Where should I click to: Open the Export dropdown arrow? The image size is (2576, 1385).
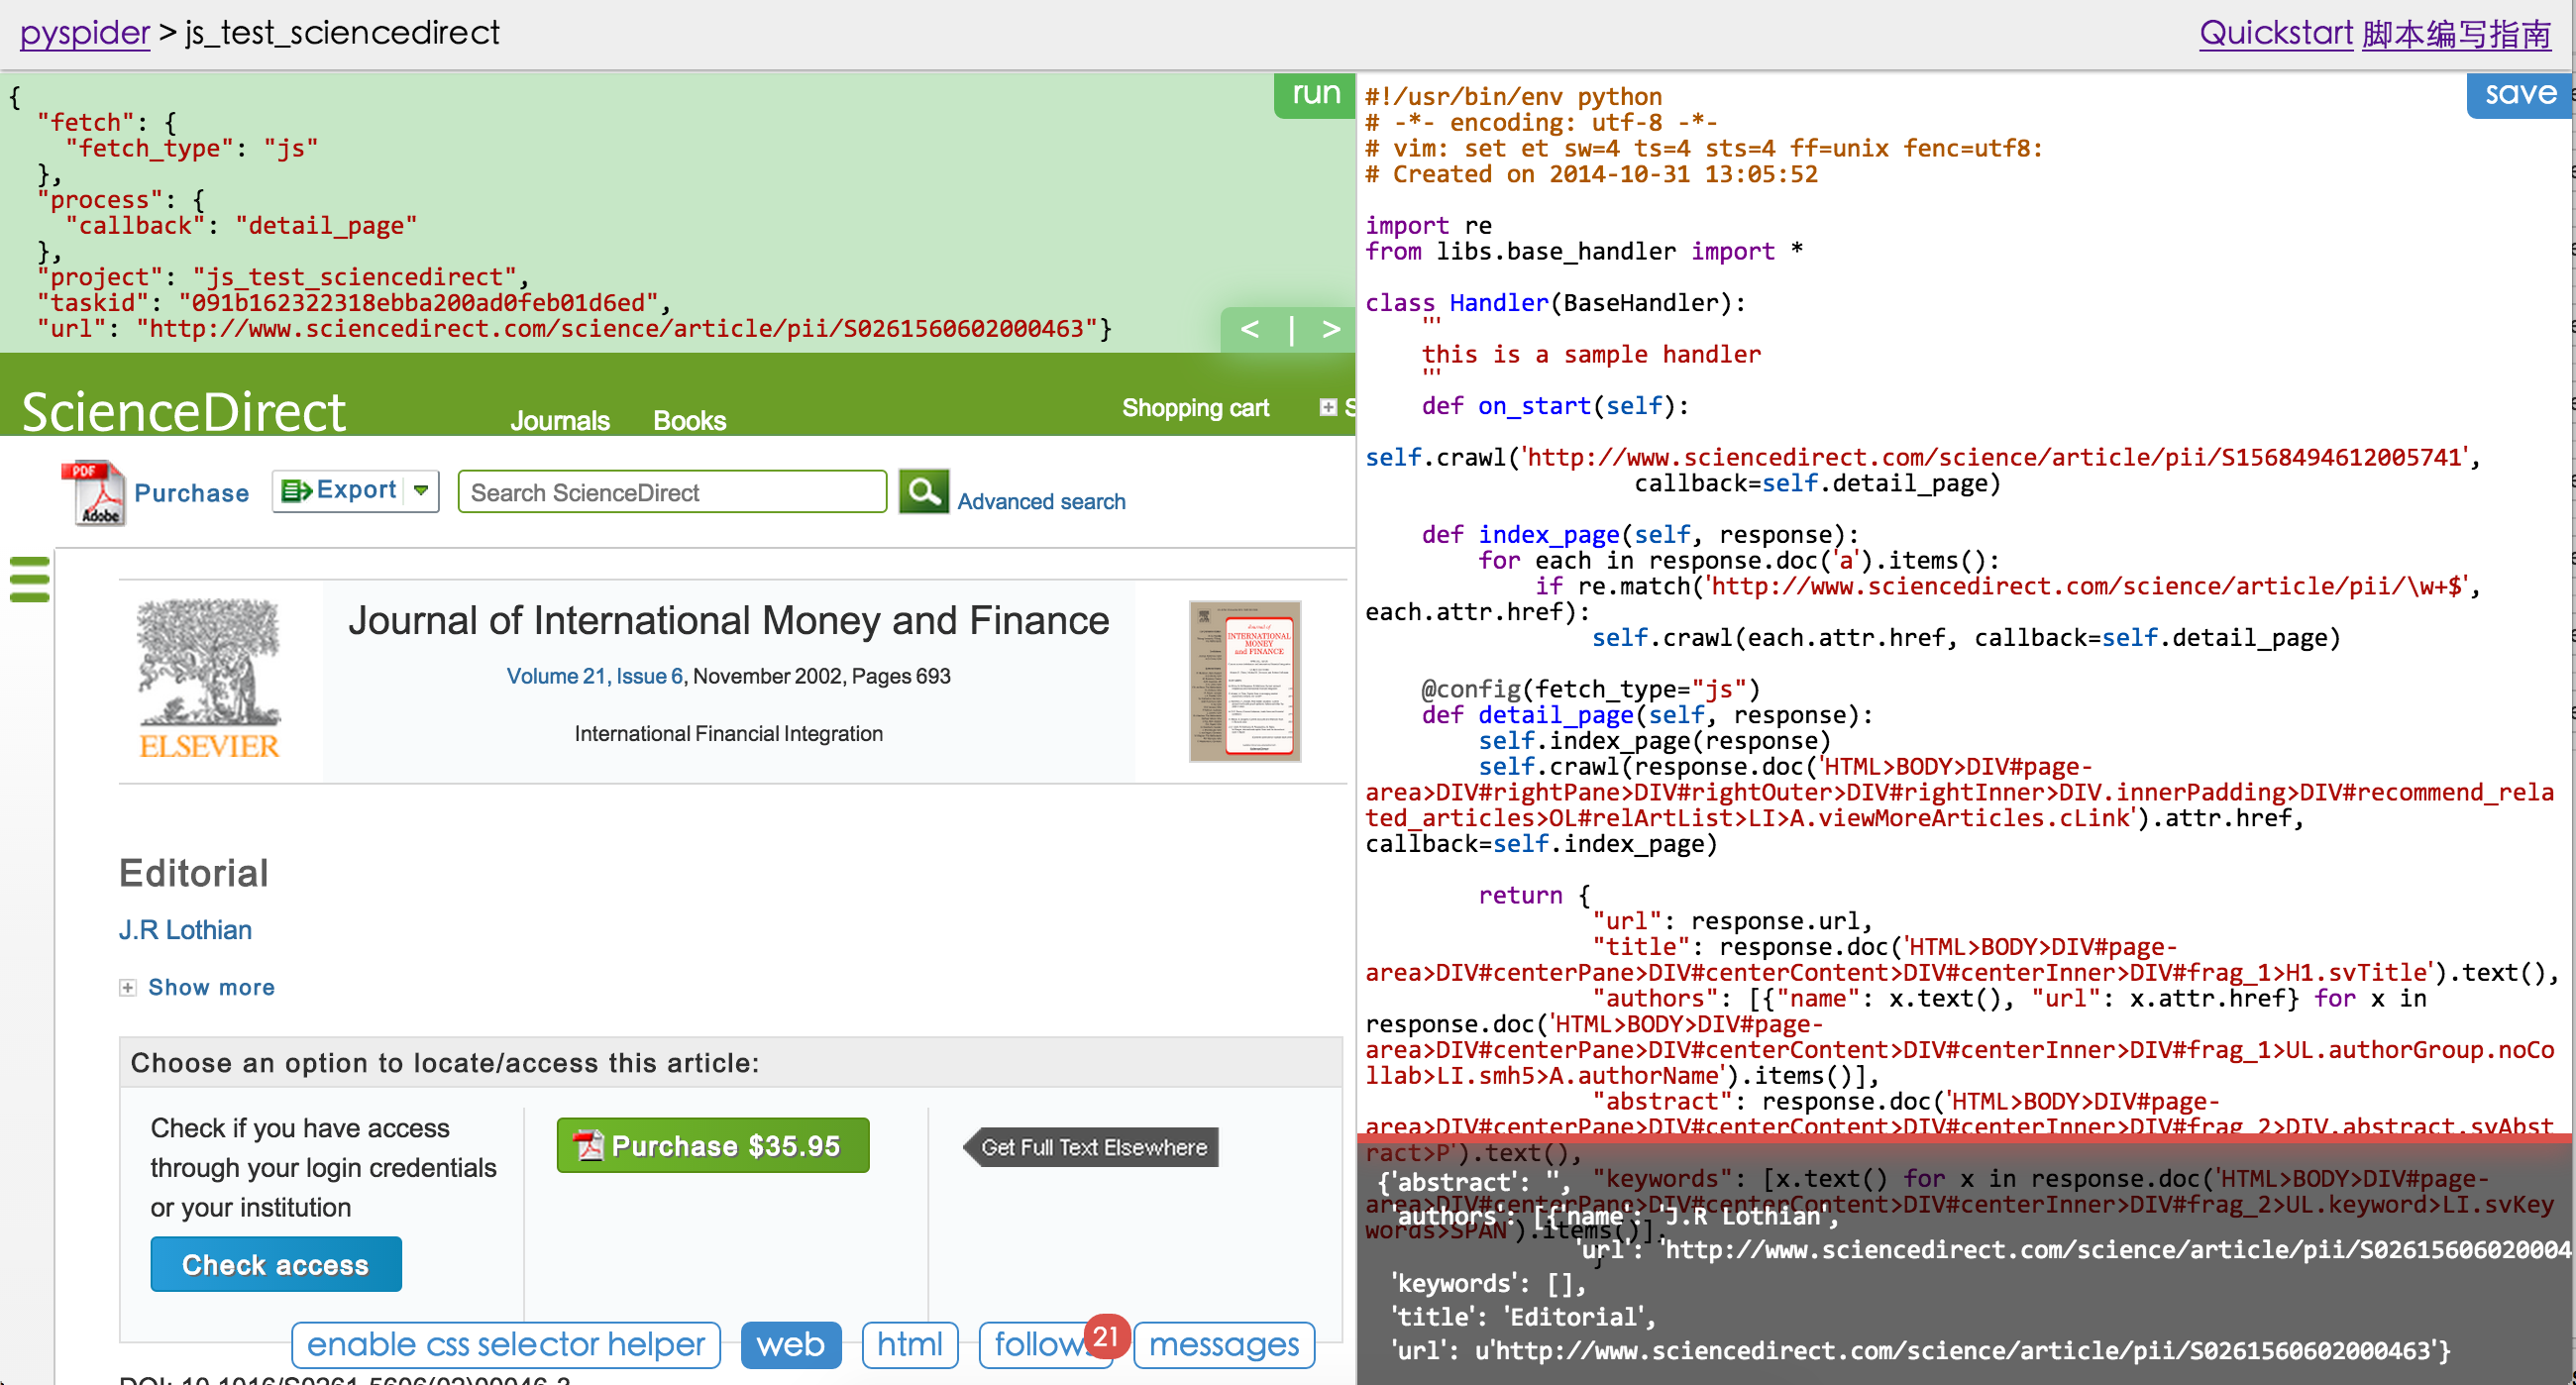click(x=421, y=491)
